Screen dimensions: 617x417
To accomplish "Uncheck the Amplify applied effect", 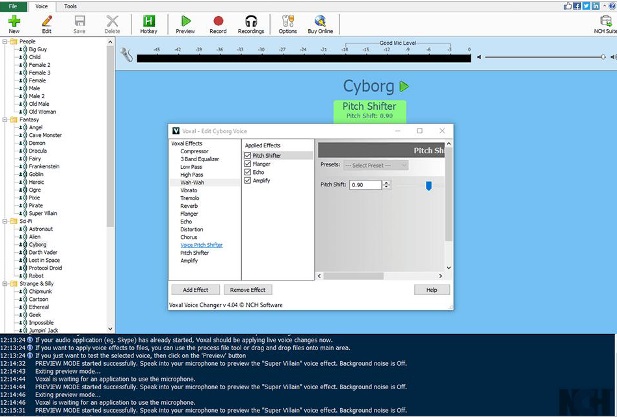I will coord(248,181).
